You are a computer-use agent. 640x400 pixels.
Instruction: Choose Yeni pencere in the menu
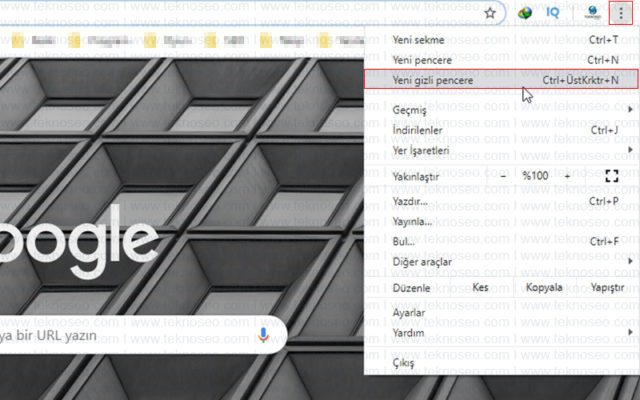[x=501, y=60]
